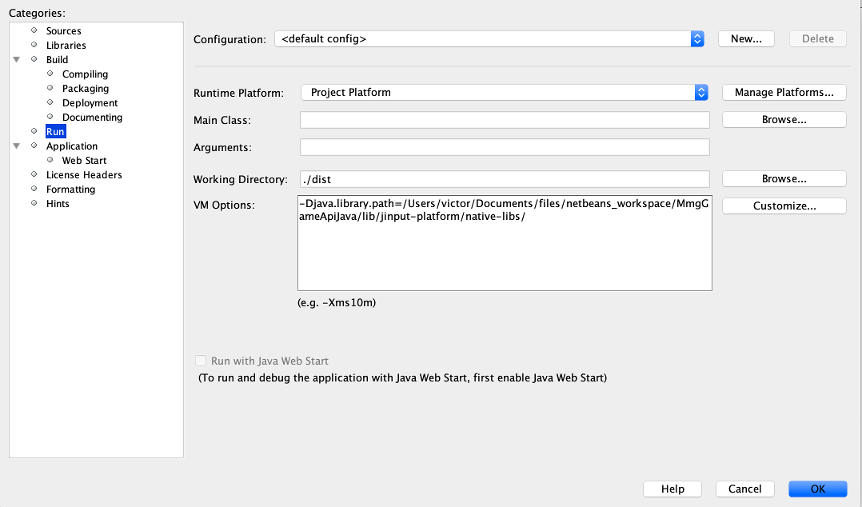Image resolution: width=862 pixels, height=507 pixels.
Task: Click the Manage Platforms... button
Action: pyautogui.click(x=784, y=92)
